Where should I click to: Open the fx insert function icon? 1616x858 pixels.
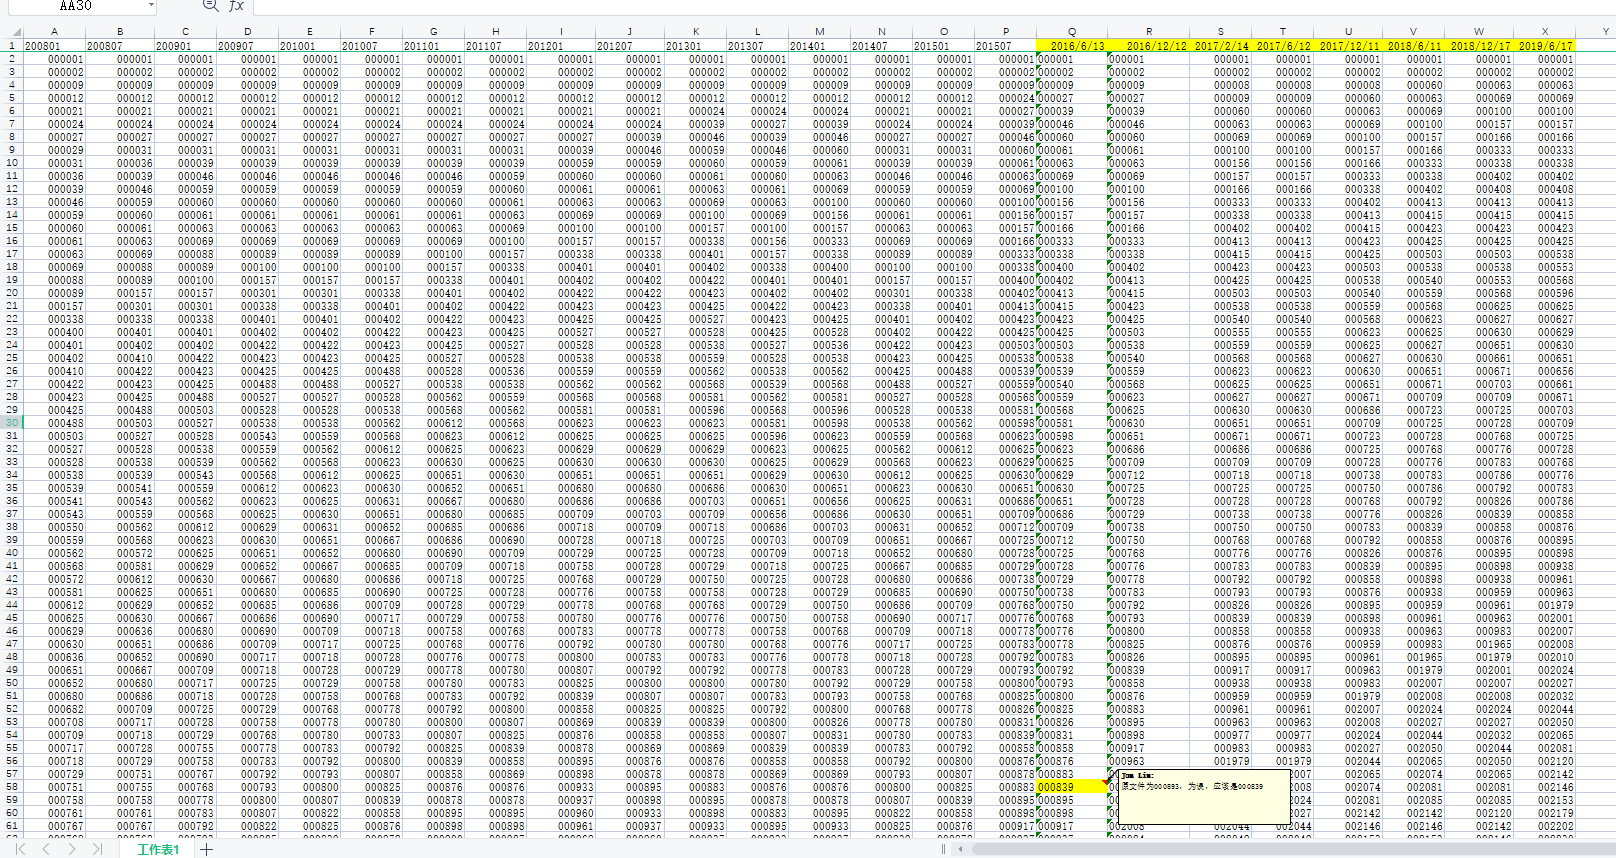pyautogui.click(x=236, y=6)
